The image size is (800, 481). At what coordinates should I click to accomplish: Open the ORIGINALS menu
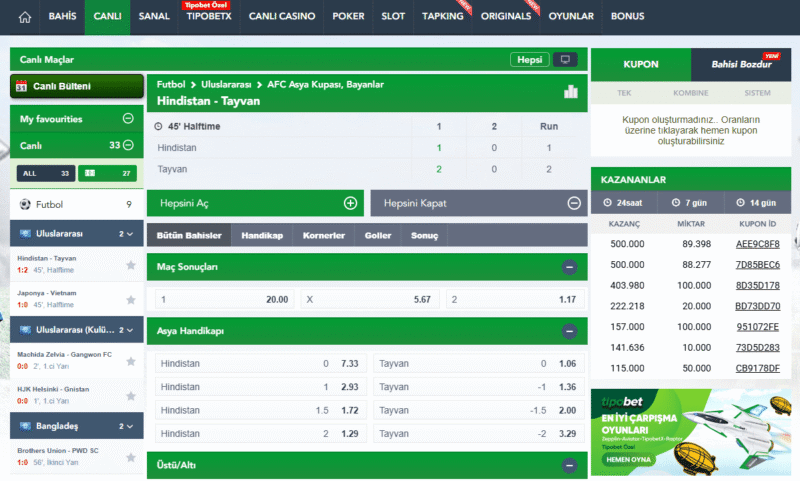pos(506,16)
